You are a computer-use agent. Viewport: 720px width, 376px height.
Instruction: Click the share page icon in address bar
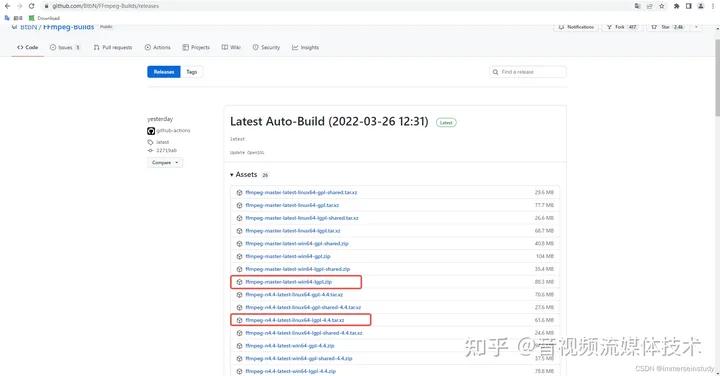(649, 6)
